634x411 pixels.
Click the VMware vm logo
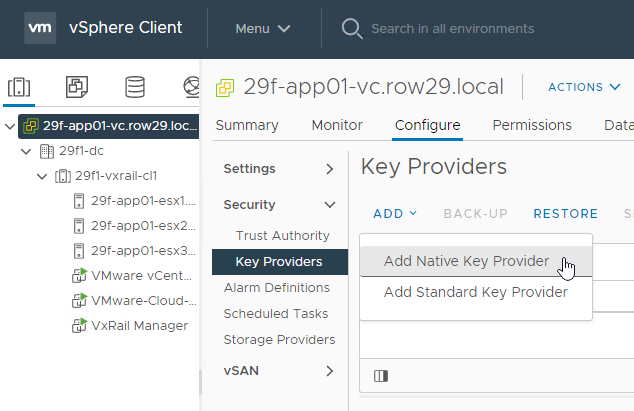(x=40, y=28)
